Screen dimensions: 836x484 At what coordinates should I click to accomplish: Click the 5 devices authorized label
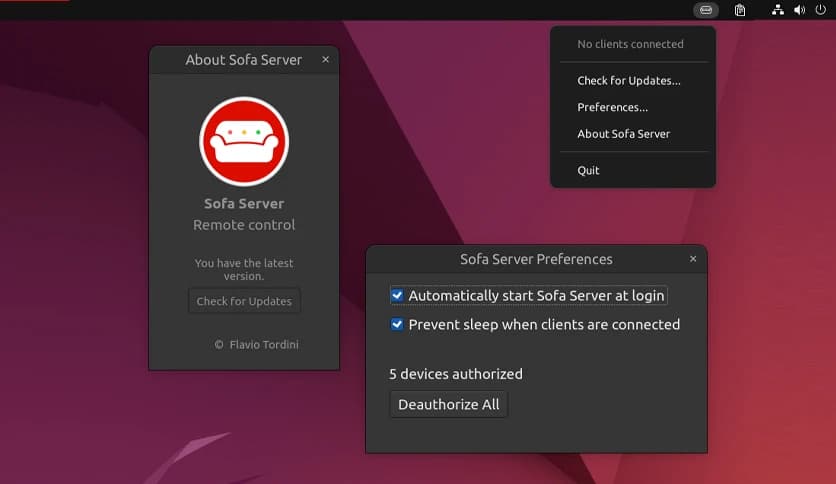pos(456,374)
